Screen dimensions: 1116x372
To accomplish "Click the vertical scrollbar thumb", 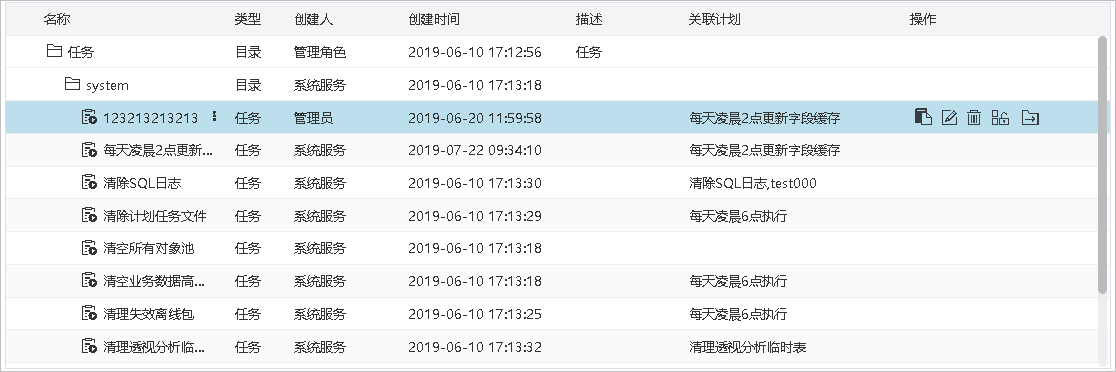I will [x=1103, y=164].
